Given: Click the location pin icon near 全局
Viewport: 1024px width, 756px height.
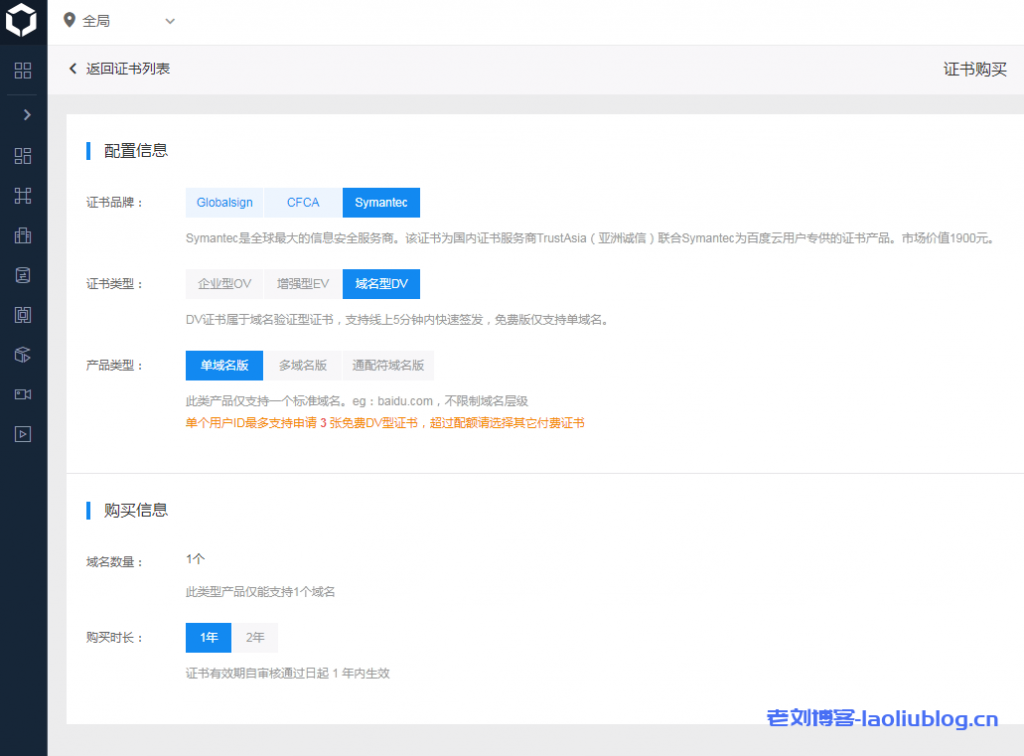Looking at the screenshot, I should [68, 20].
